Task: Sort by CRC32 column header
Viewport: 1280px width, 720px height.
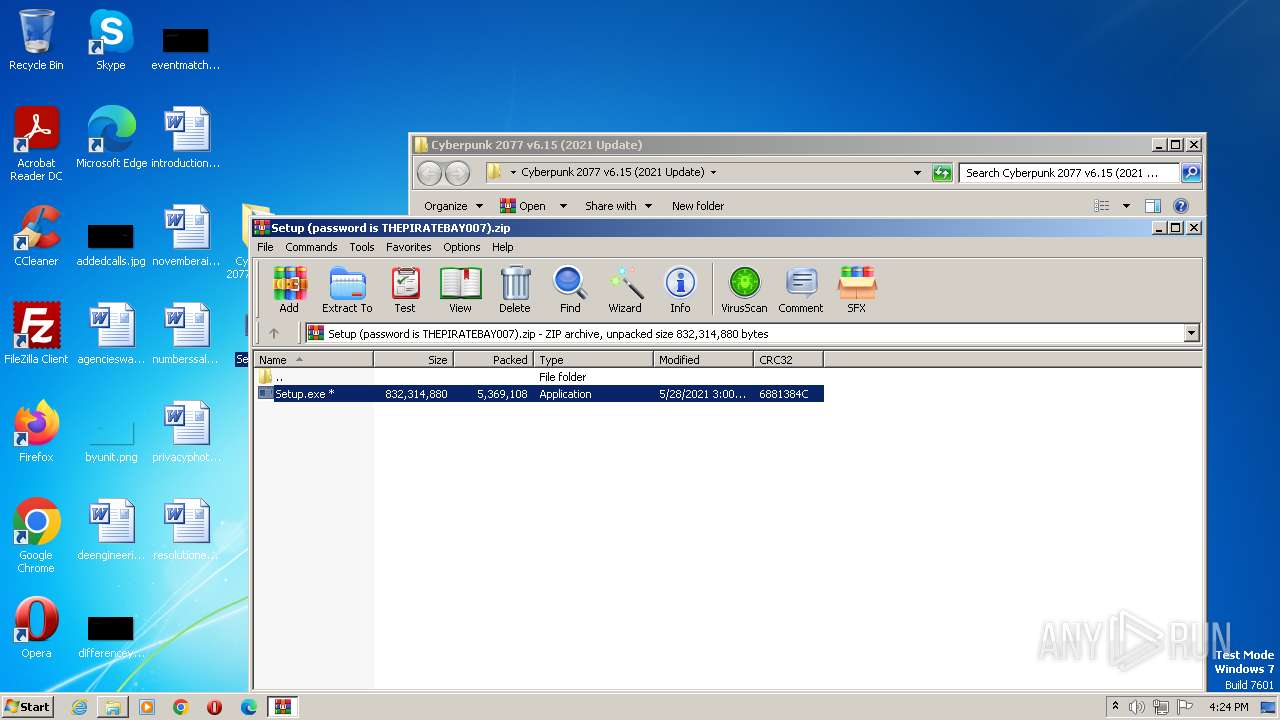Action: click(x=788, y=360)
